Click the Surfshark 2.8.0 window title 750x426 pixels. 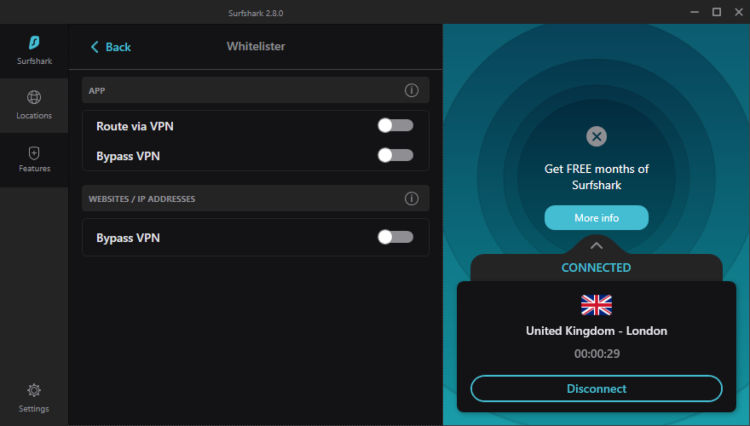point(255,13)
